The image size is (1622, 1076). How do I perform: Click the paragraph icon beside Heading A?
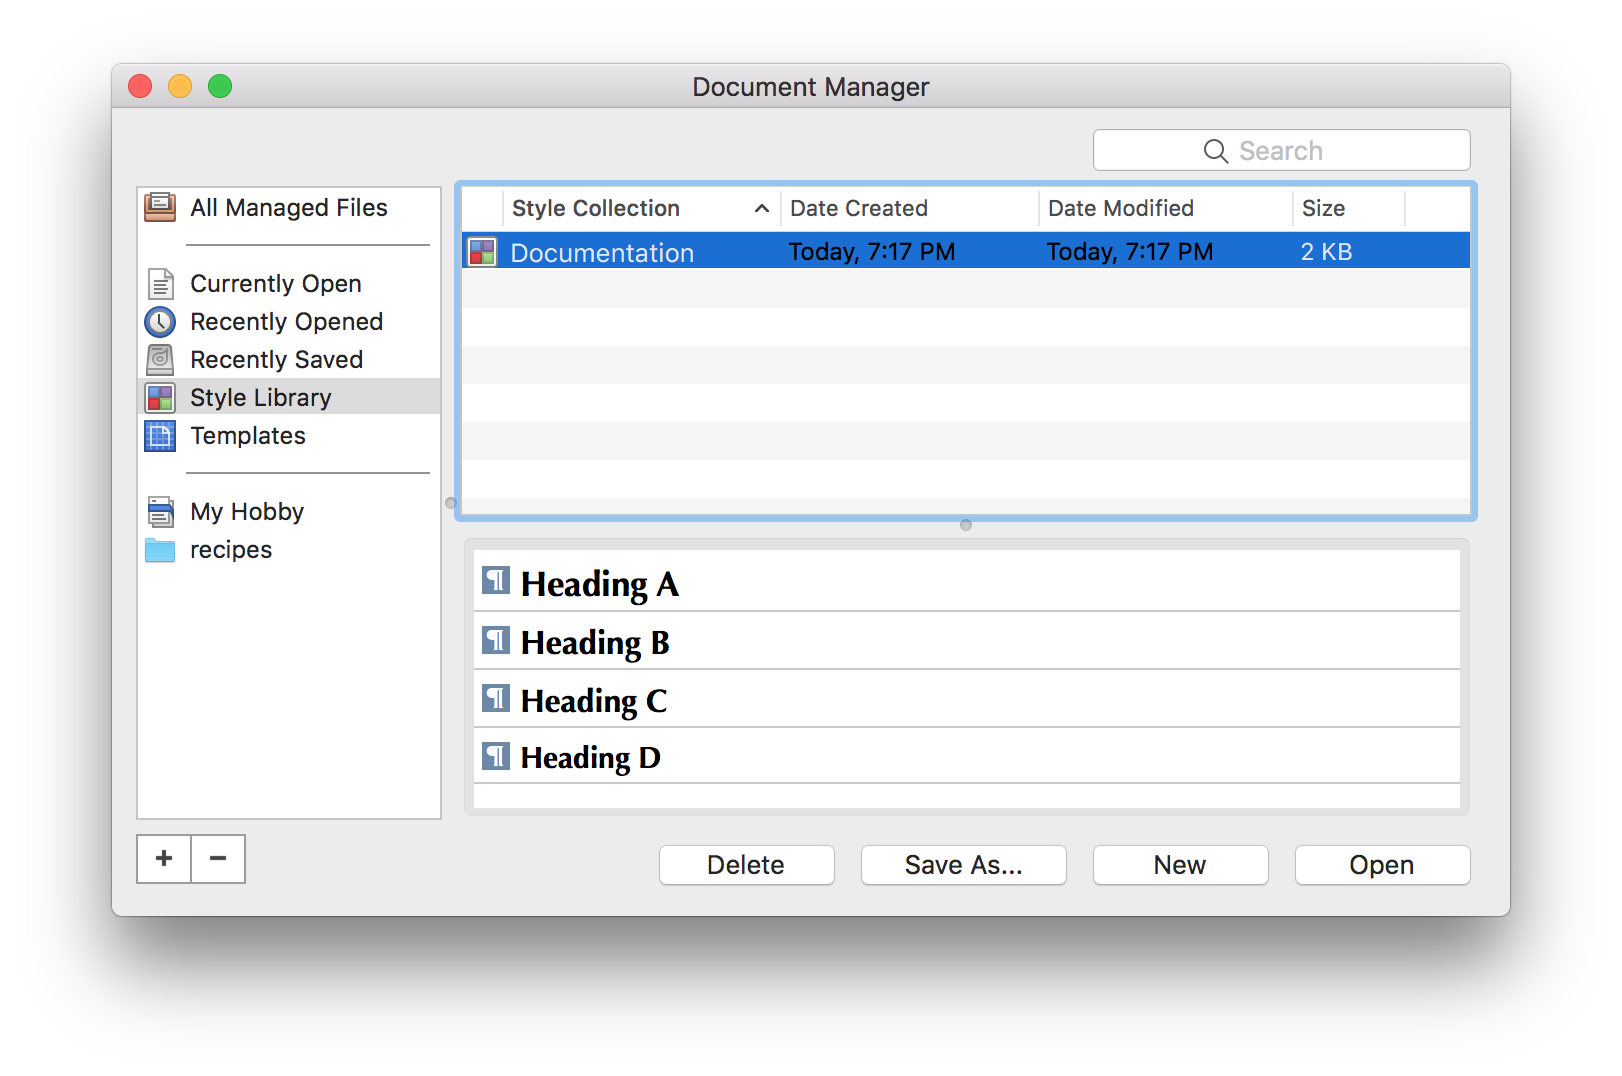(496, 580)
